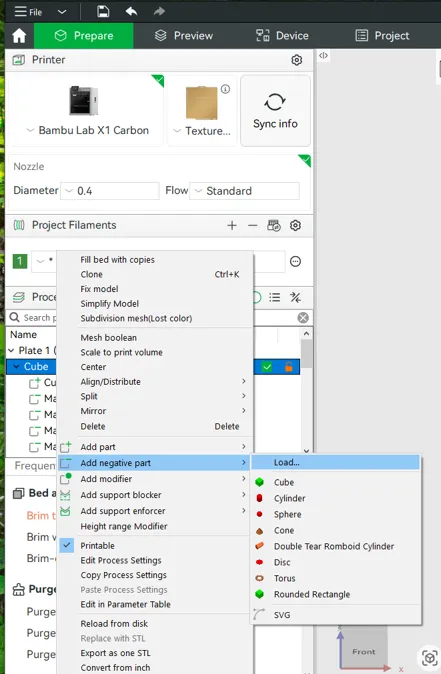This screenshot has width=441, height=674.
Task: Click the object list scroll up arrow
Action: point(306,334)
